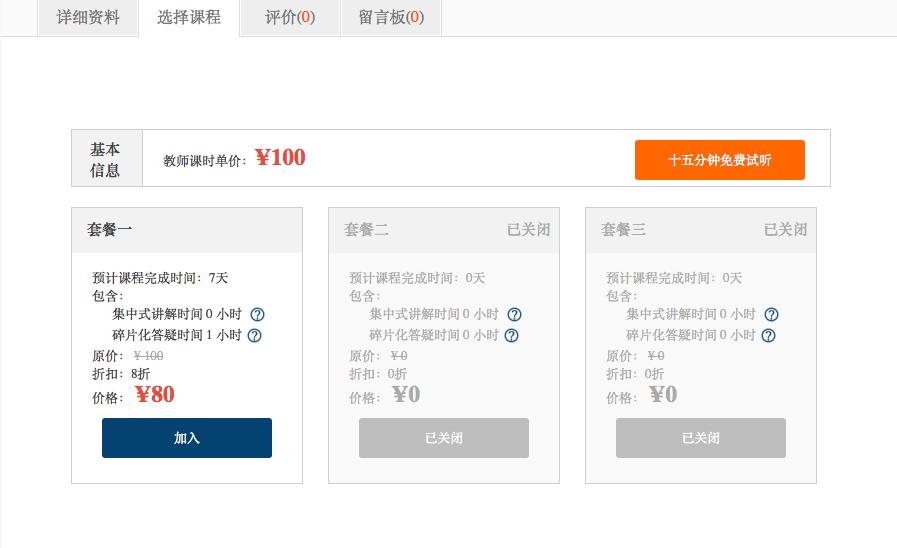Select the 套餐三 package header
The image size is (897, 548).
point(701,230)
